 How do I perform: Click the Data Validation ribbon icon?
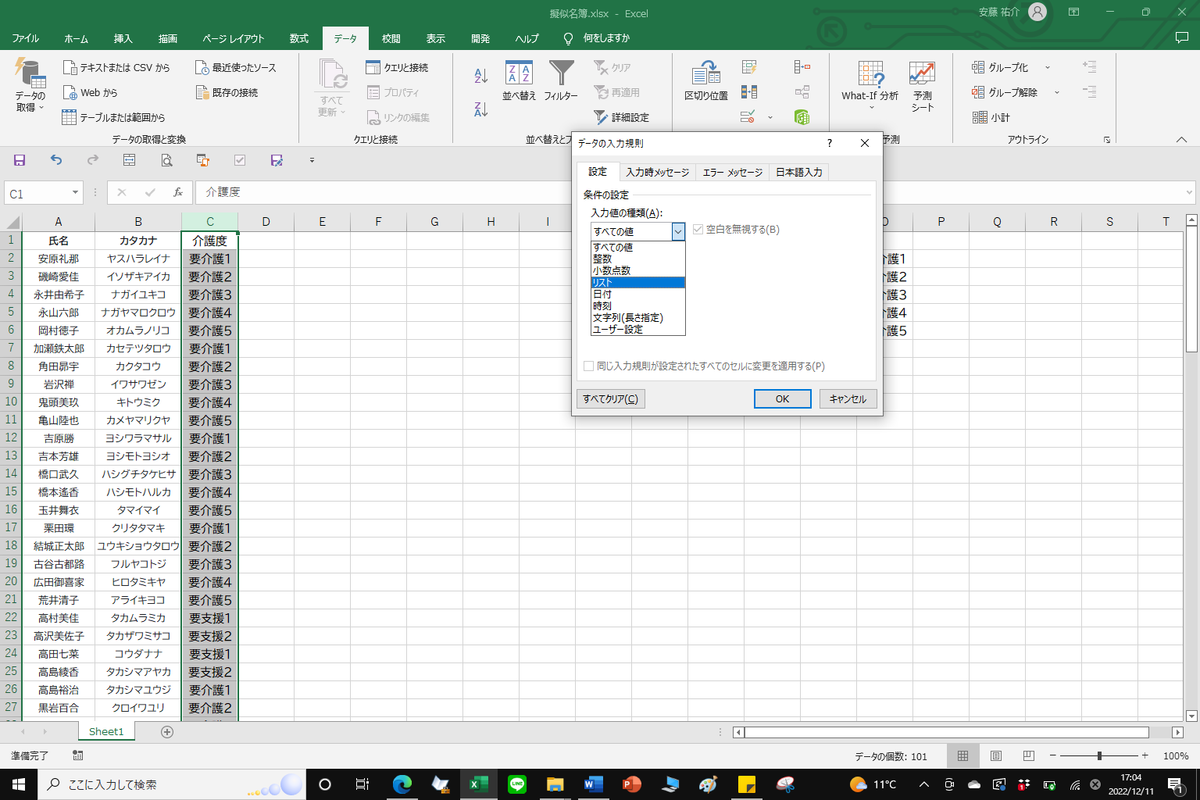pos(747,117)
